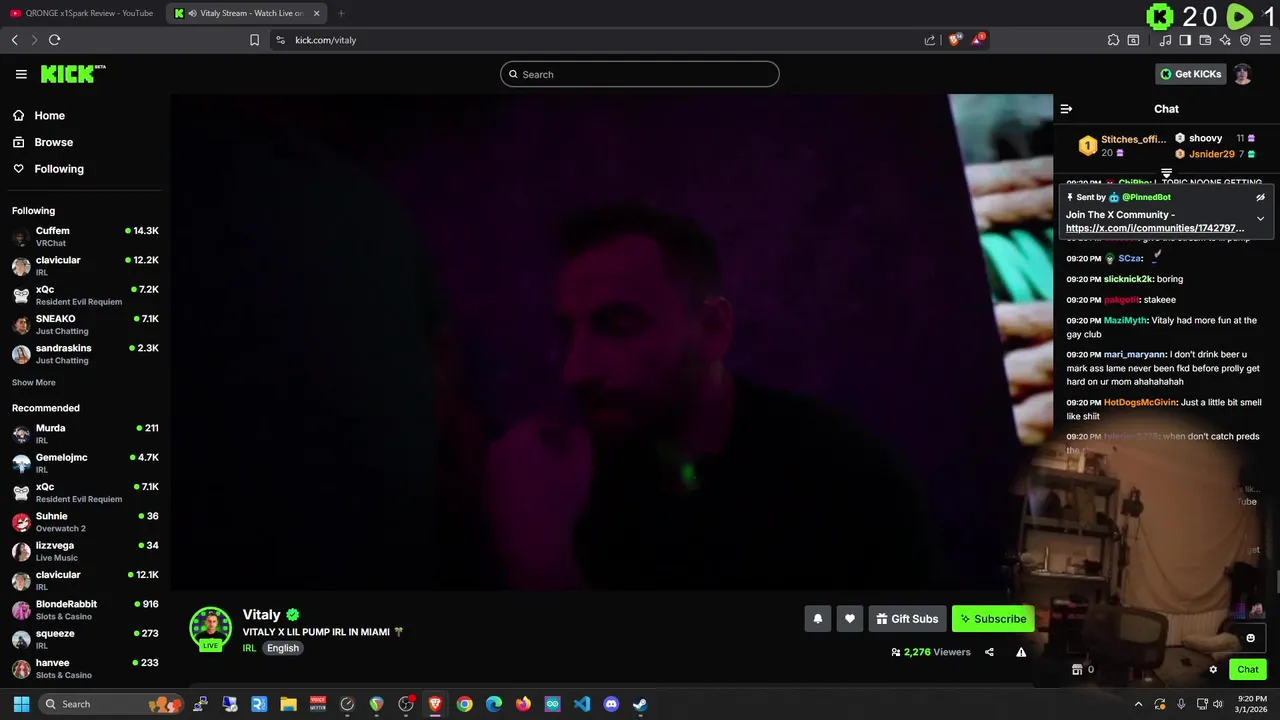Click the notification bell for Vitaly
This screenshot has height=720, width=1280.
pos(817,619)
